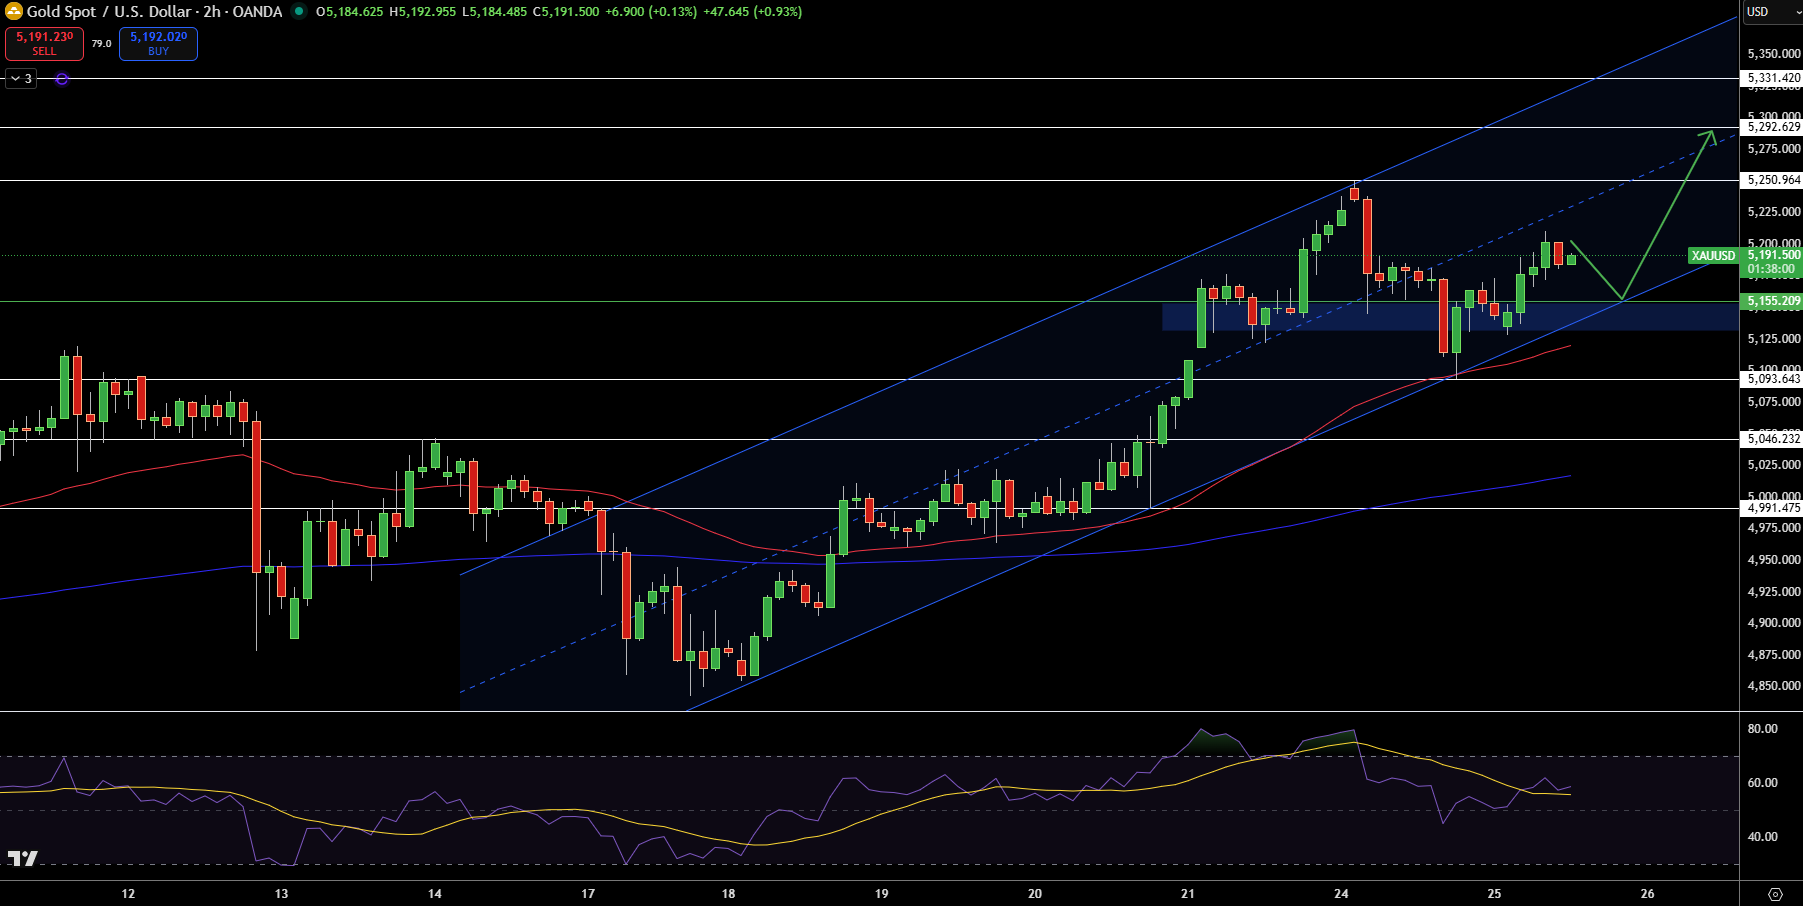Screen dimensions: 1803x906
Task: Click the SELL 5,191.230 button
Action: (x=44, y=43)
